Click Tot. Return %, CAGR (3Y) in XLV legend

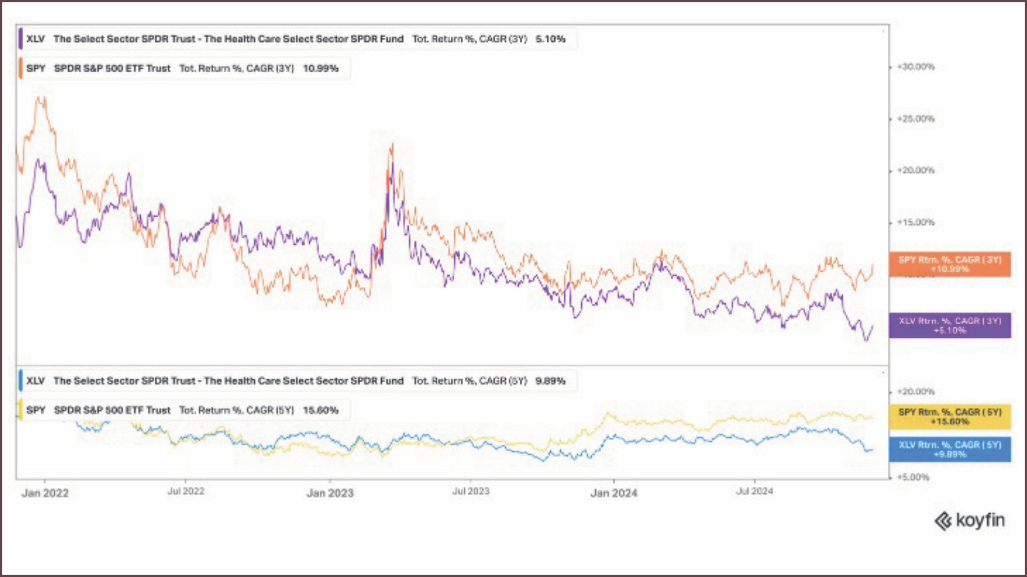click(470, 39)
